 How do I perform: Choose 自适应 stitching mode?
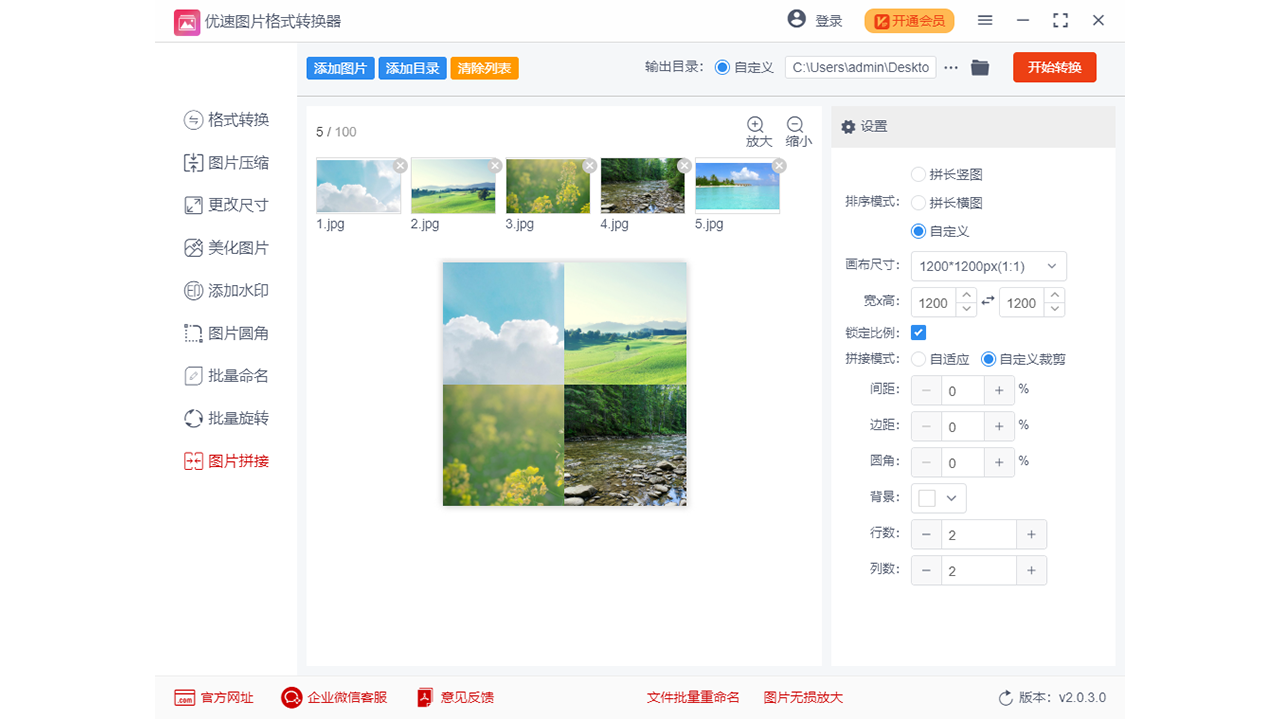[x=919, y=359]
